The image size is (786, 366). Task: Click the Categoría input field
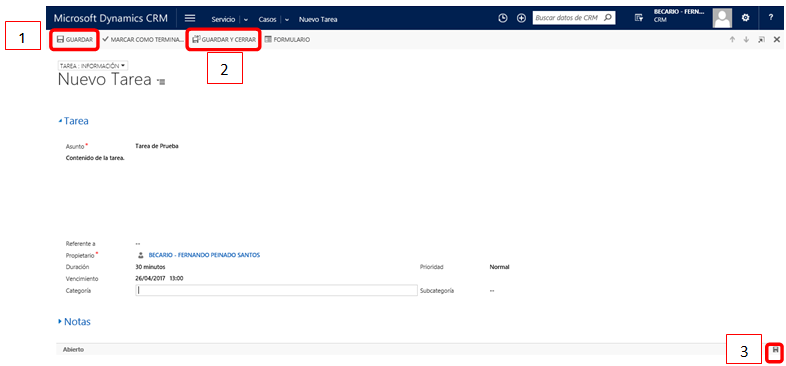coord(276,290)
